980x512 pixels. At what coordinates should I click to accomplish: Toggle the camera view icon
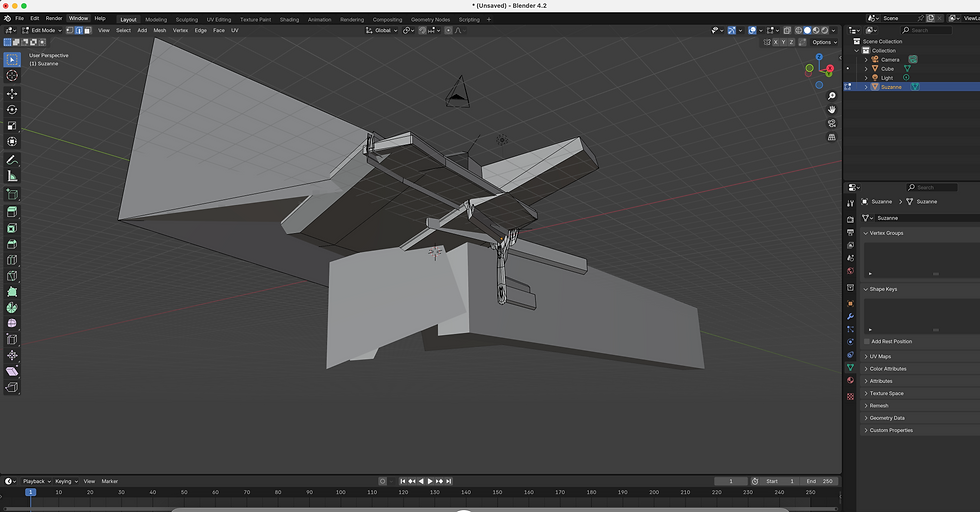coord(831,123)
